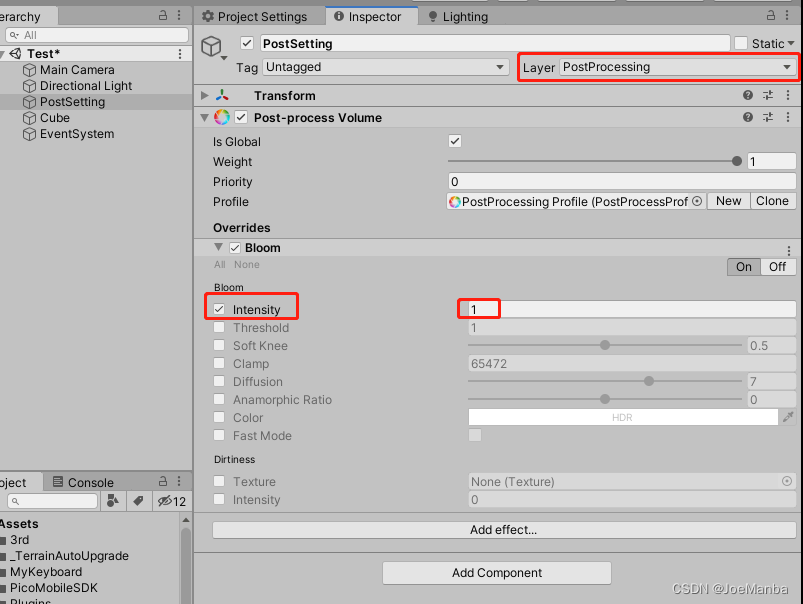Click the label filter icon in Project panel
803x604 pixels.
tap(140, 501)
